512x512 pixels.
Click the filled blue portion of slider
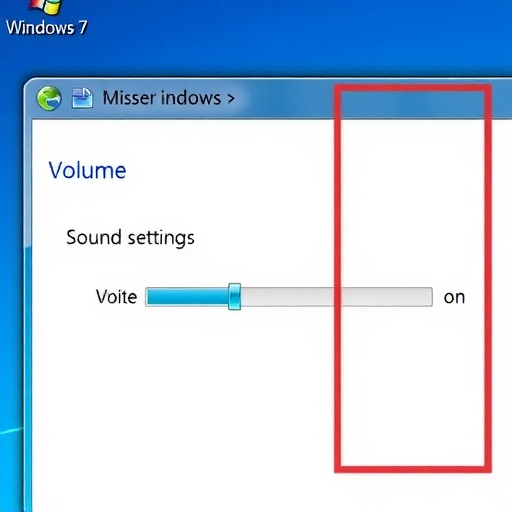pos(188,297)
